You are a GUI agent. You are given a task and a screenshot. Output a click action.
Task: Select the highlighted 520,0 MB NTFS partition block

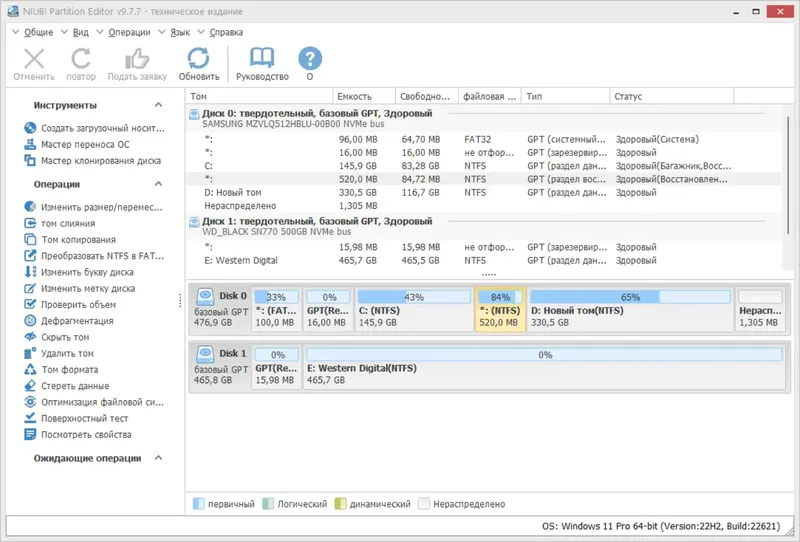coord(500,309)
